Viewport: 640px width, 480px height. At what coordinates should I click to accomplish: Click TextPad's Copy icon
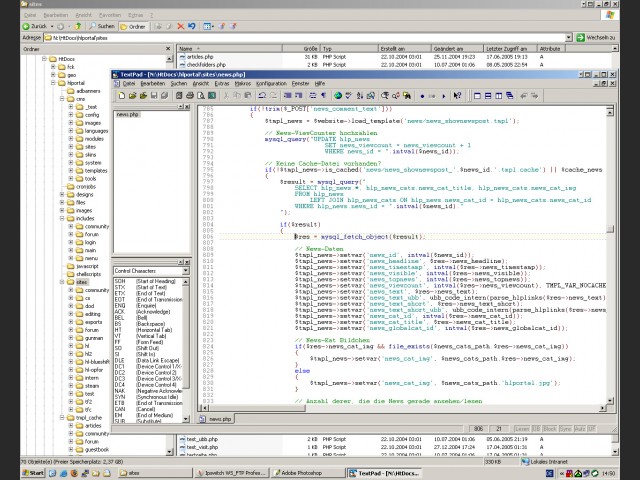tap(237, 96)
